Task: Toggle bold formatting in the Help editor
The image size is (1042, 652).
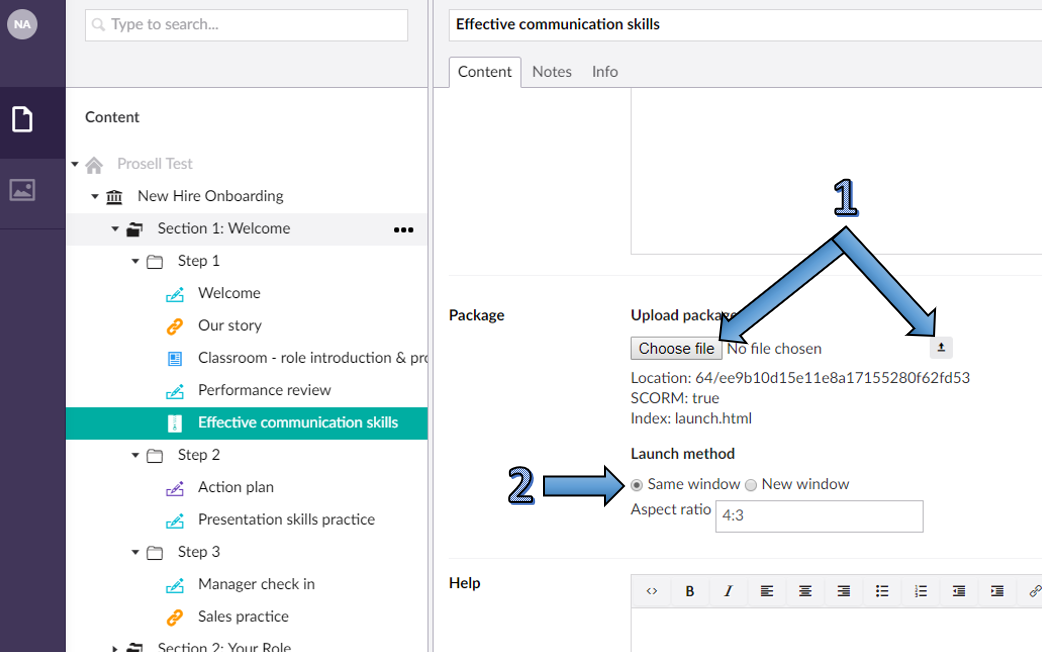Action: click(689, 591)
